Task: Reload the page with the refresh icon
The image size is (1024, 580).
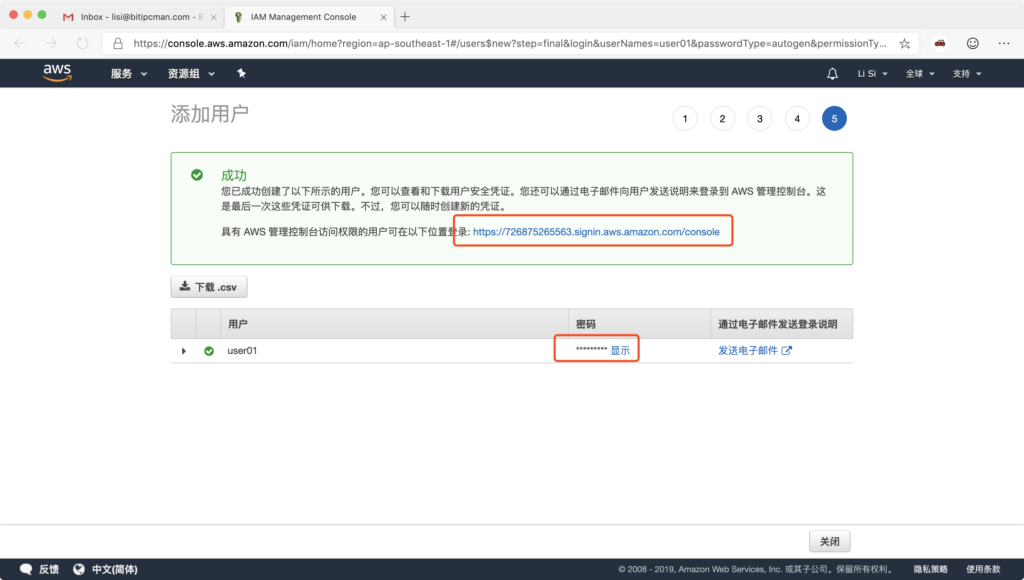Action: [x=82, y=43]
